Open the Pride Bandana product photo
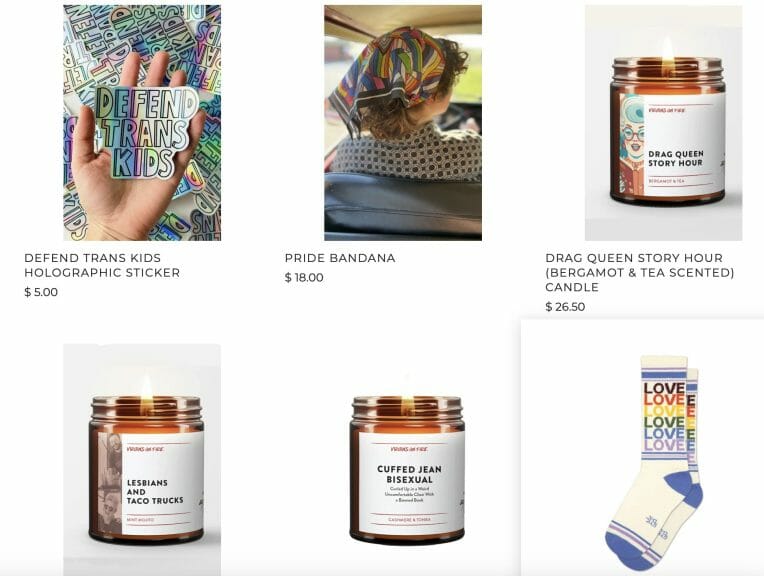Viewport: 764px width, 576px height. coord(403,123)
